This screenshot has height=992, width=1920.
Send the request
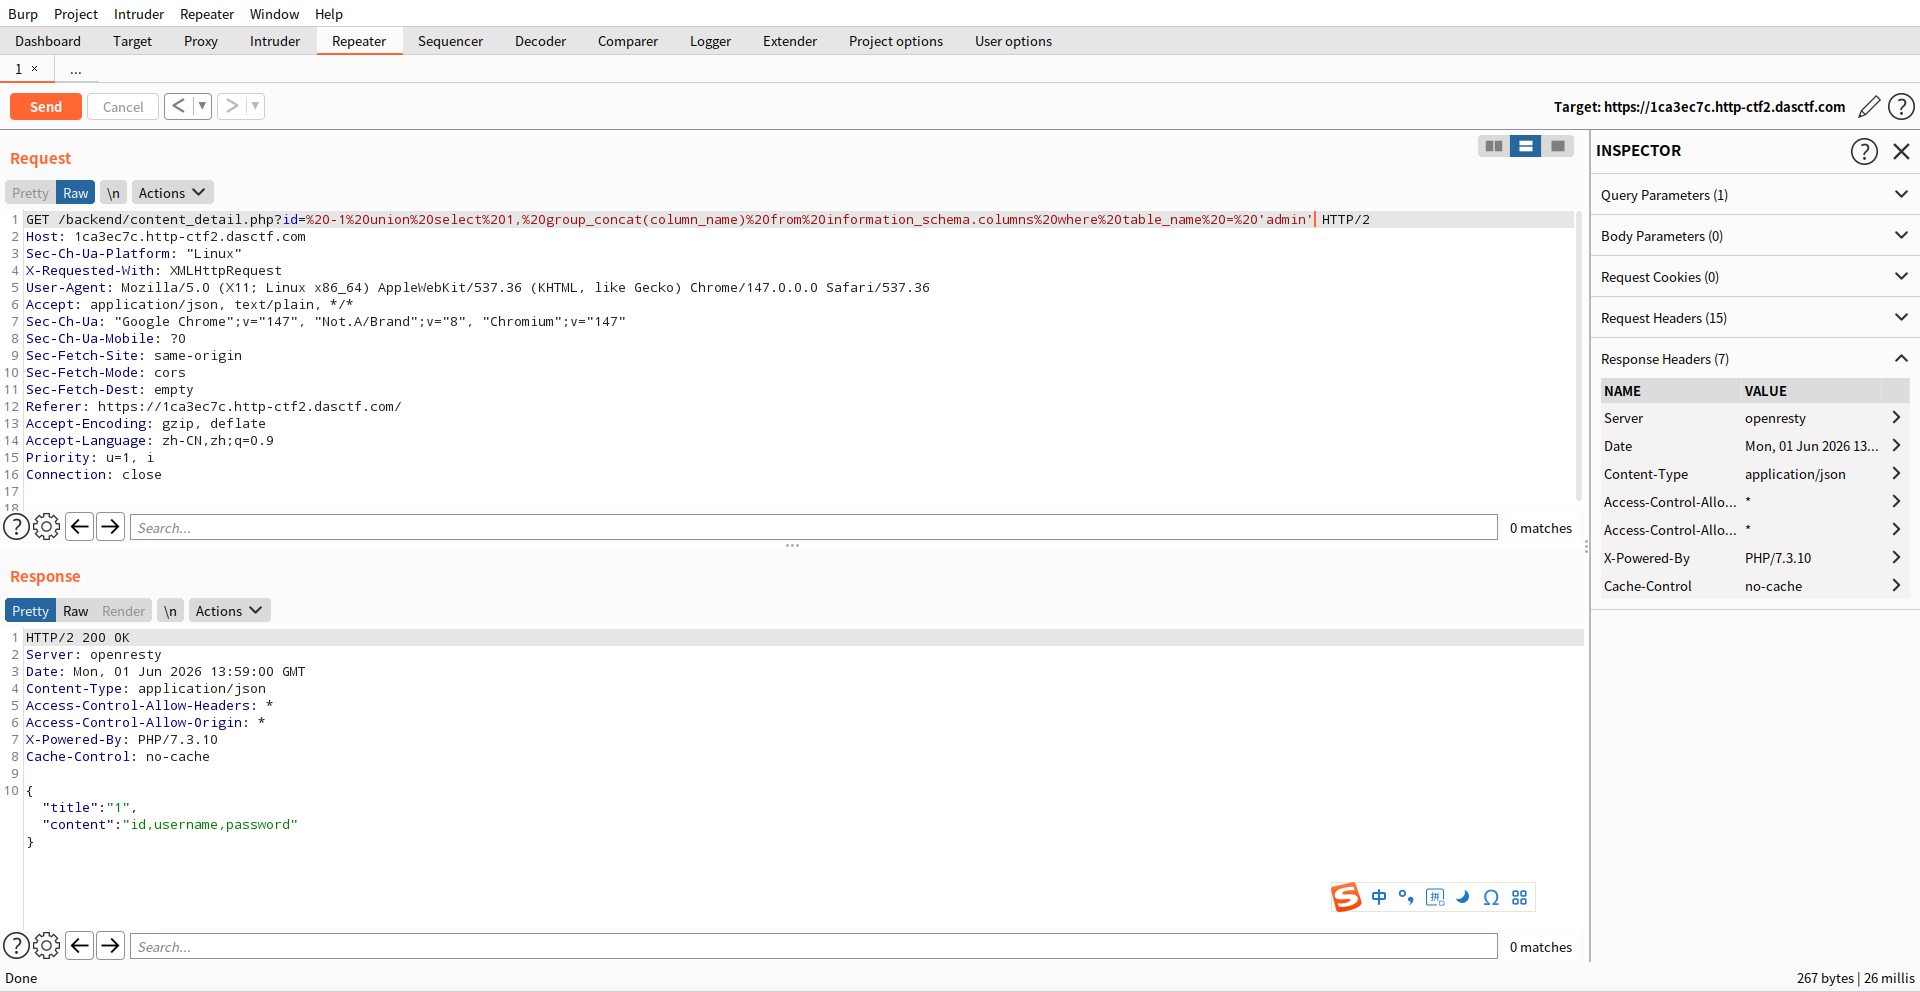pyautogui.click(x=46, y=107)
